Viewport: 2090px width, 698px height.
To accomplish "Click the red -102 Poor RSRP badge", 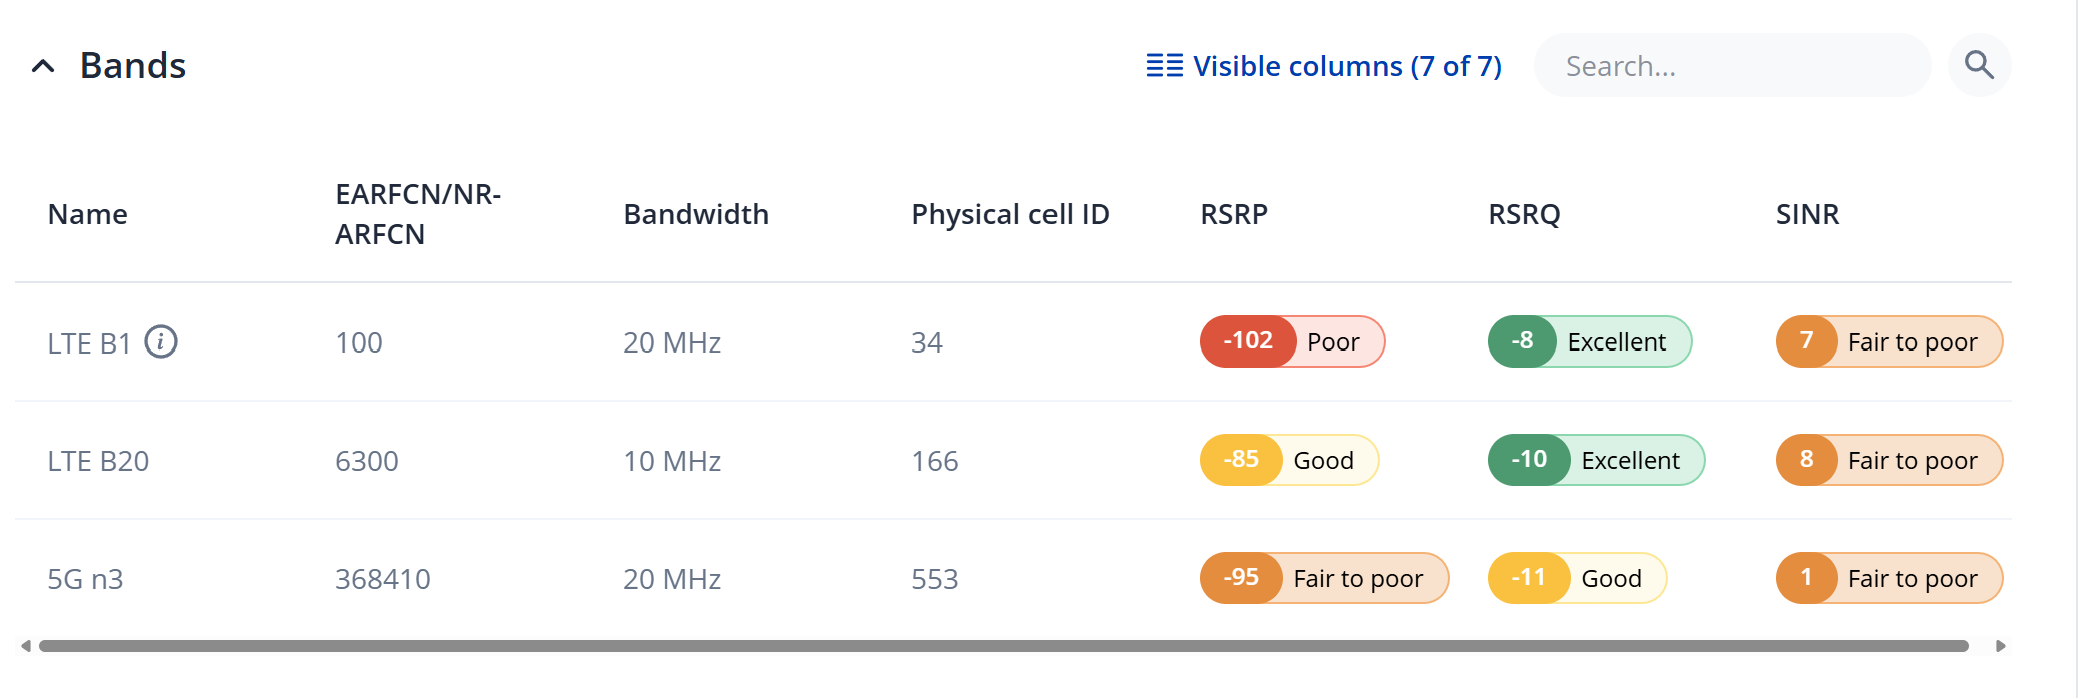I will click(1292, 342).
